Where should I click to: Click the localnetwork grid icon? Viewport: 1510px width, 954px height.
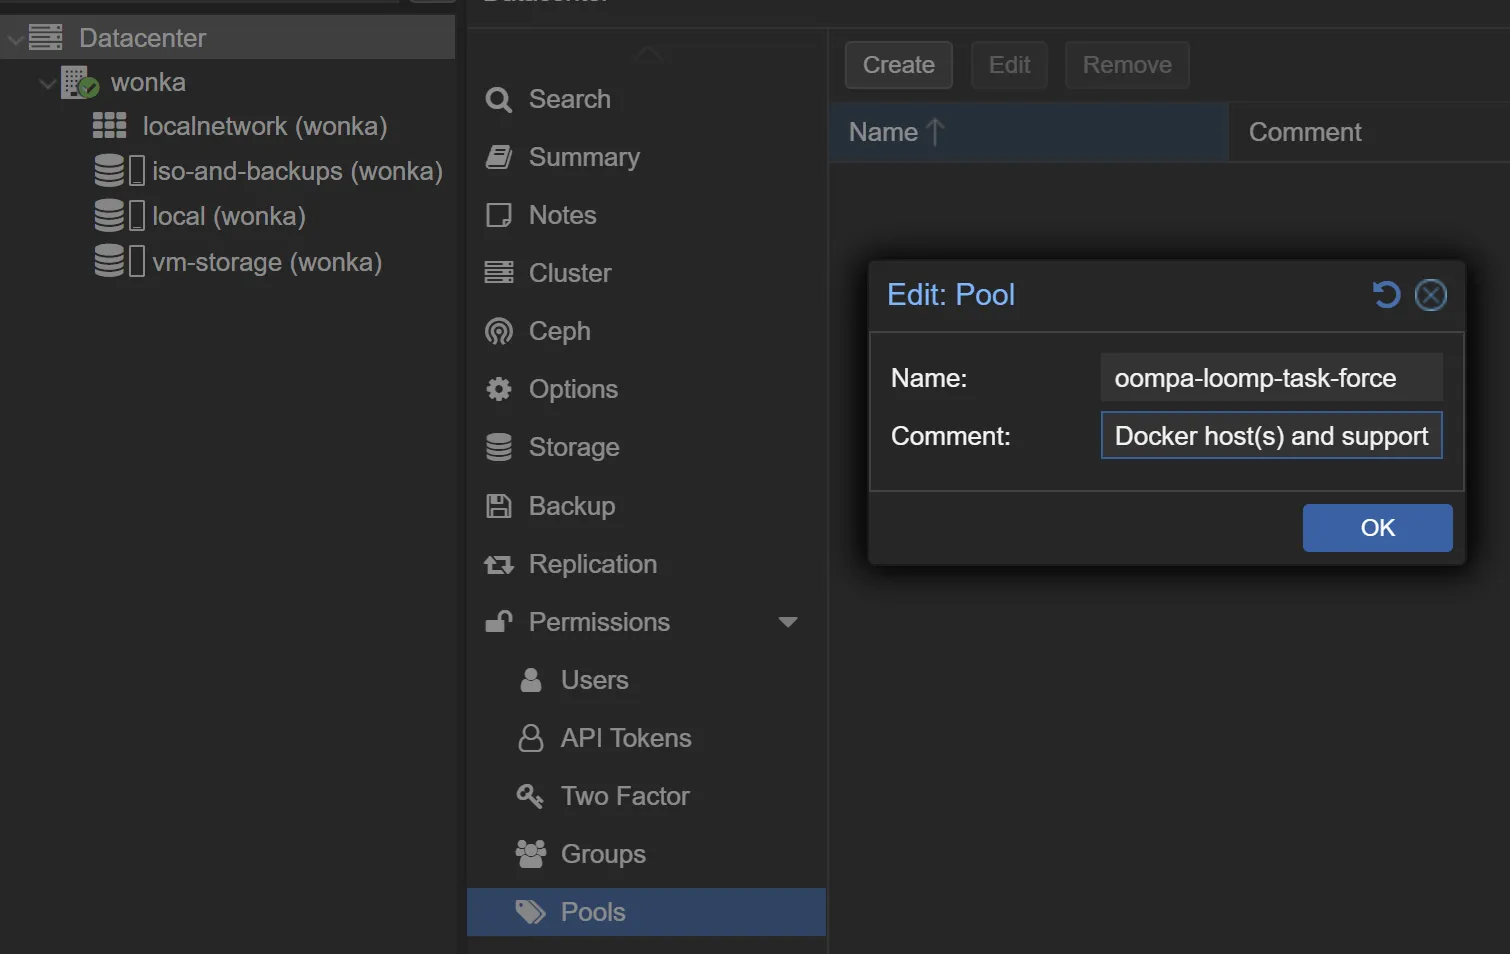coord(110,126)
